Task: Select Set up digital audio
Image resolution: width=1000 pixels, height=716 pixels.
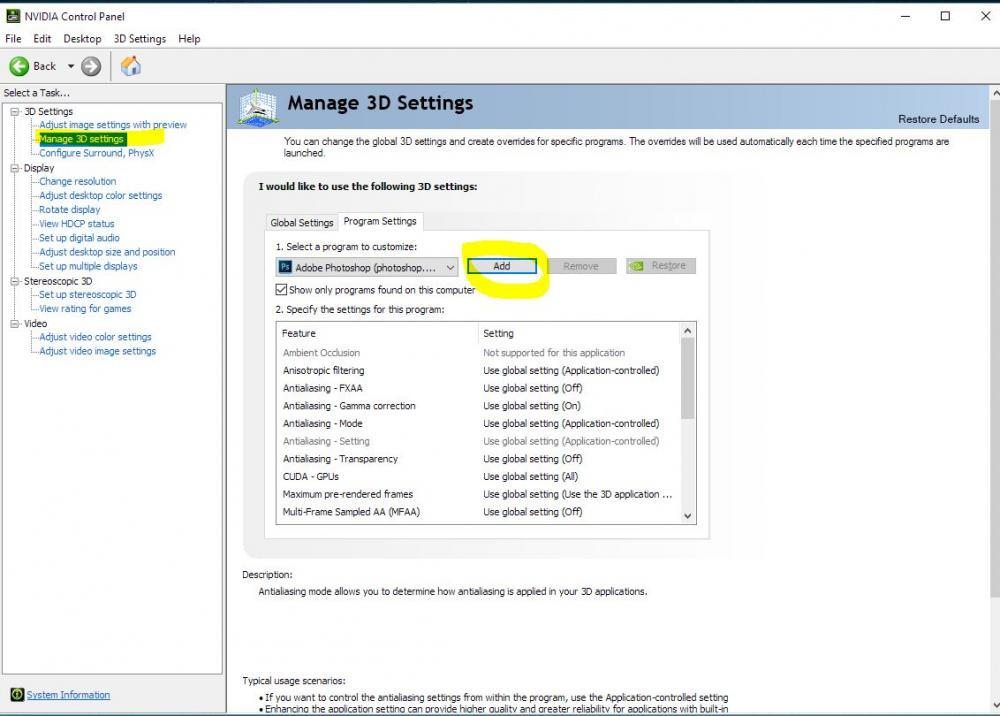Action: click(x=79, y=238)
